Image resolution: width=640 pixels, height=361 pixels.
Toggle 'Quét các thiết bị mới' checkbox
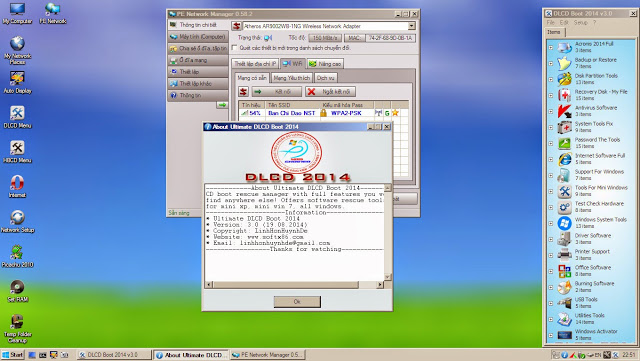234,48
